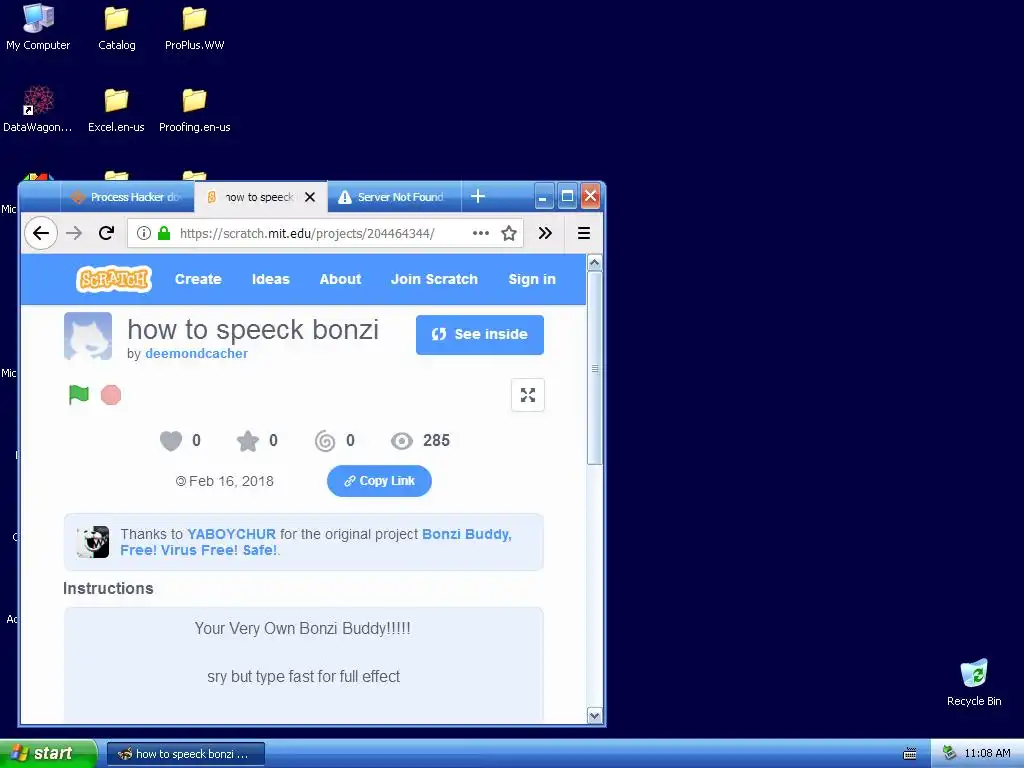
Task: Open the Windows start menu
Action: [48, 753]
